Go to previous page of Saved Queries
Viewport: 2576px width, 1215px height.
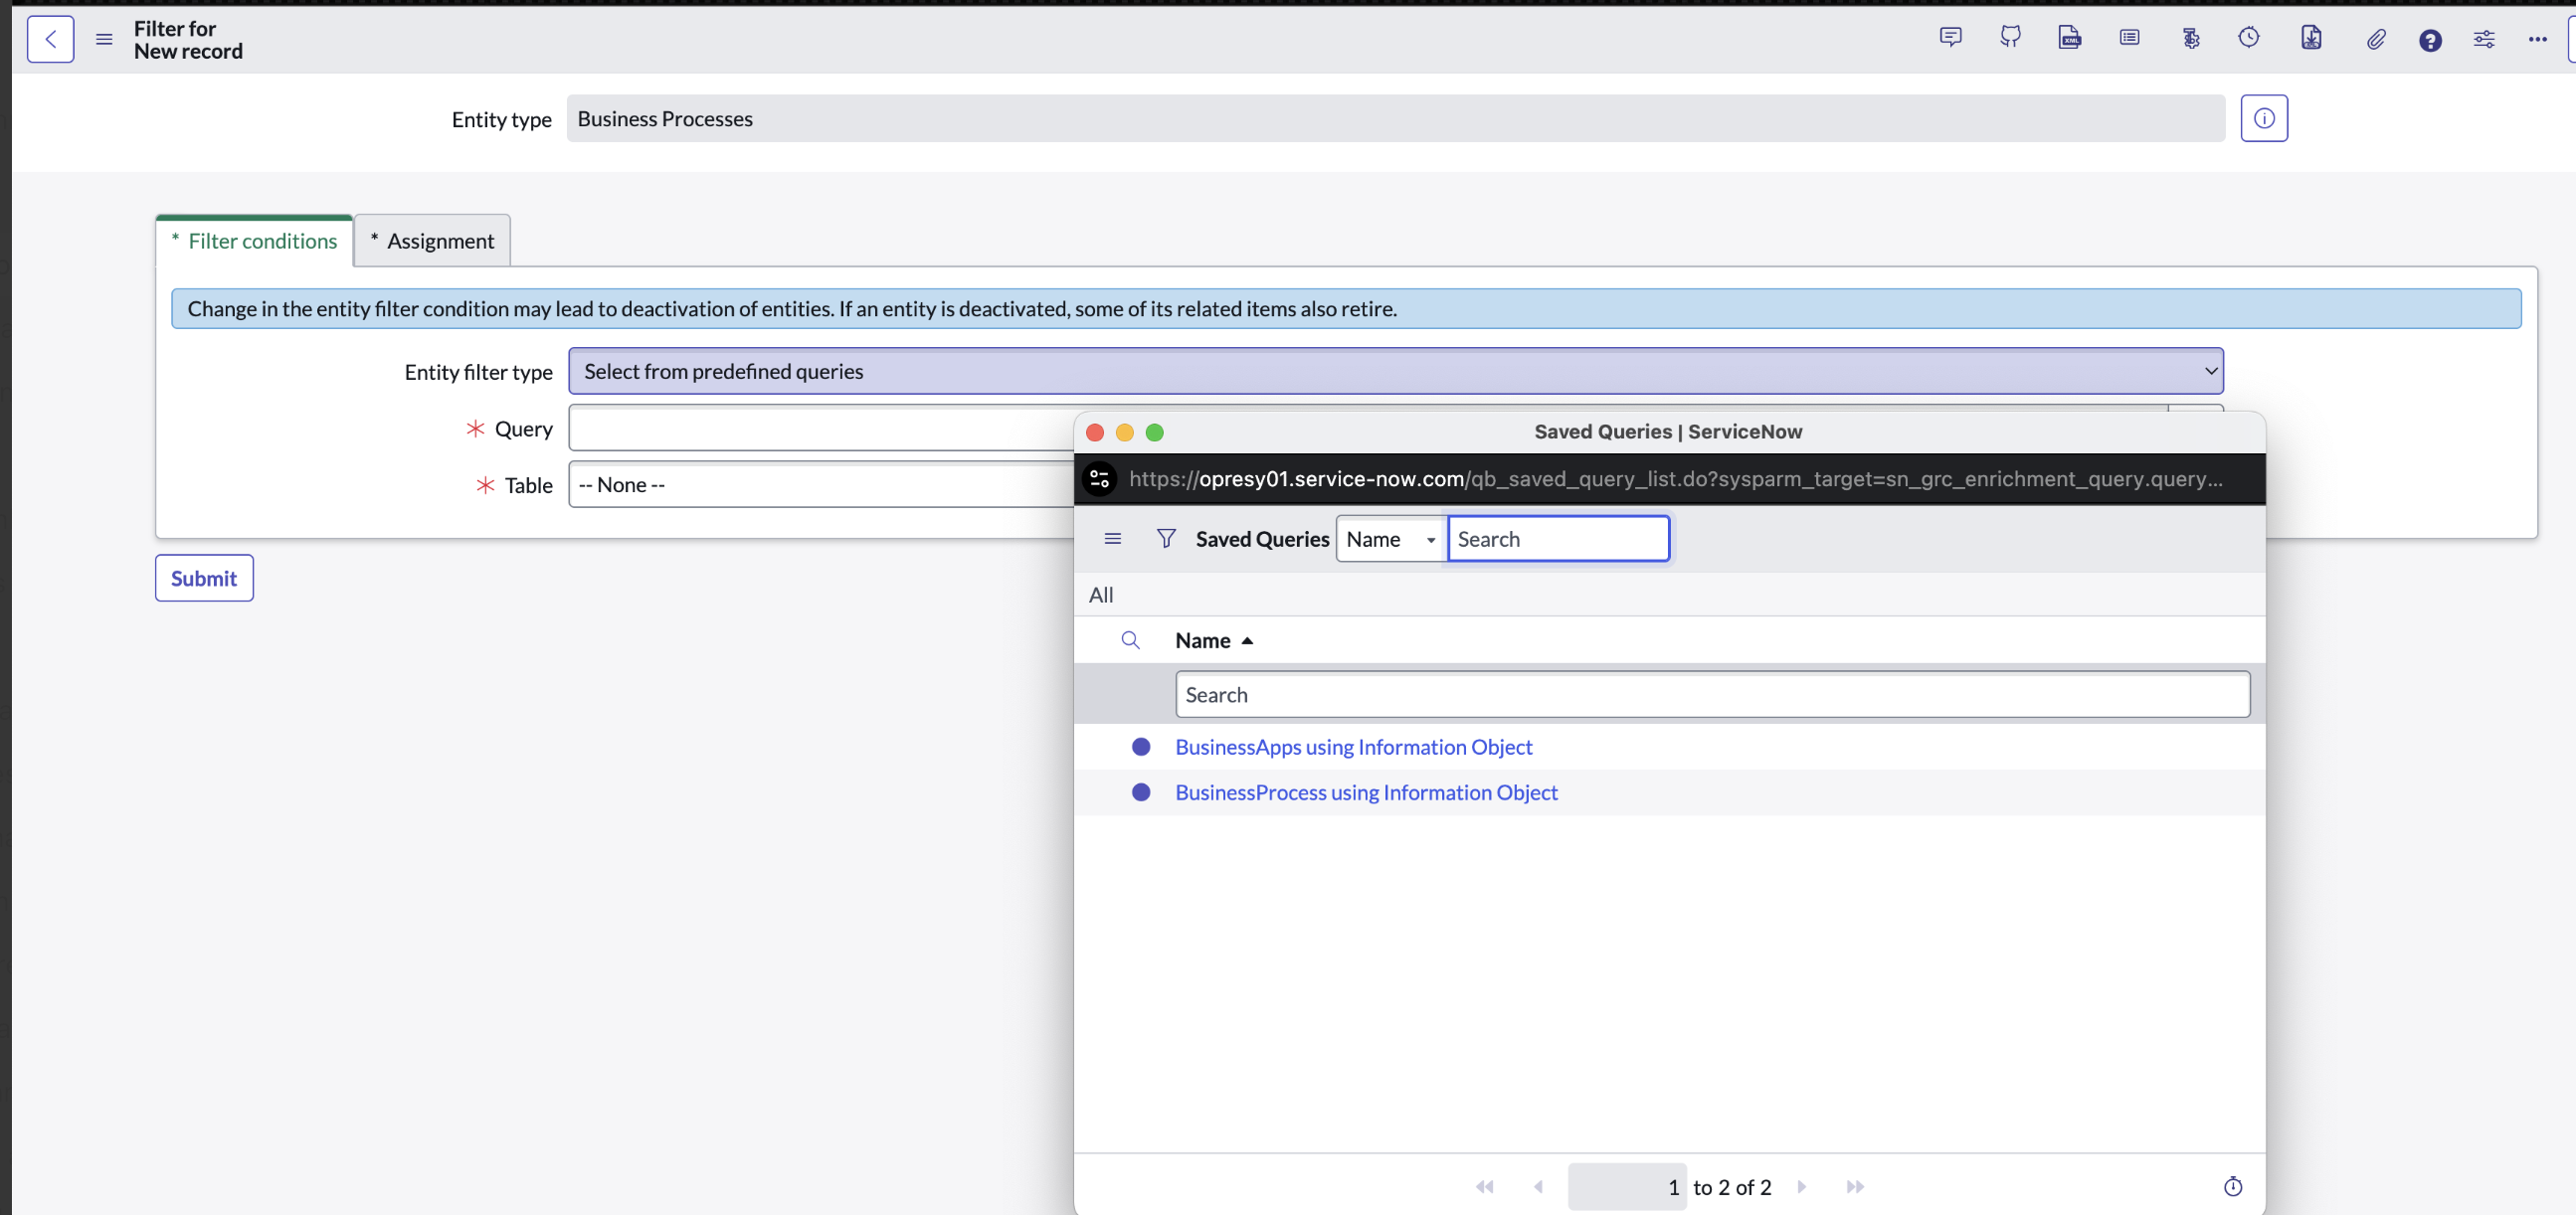[x=1538, y=1187]
